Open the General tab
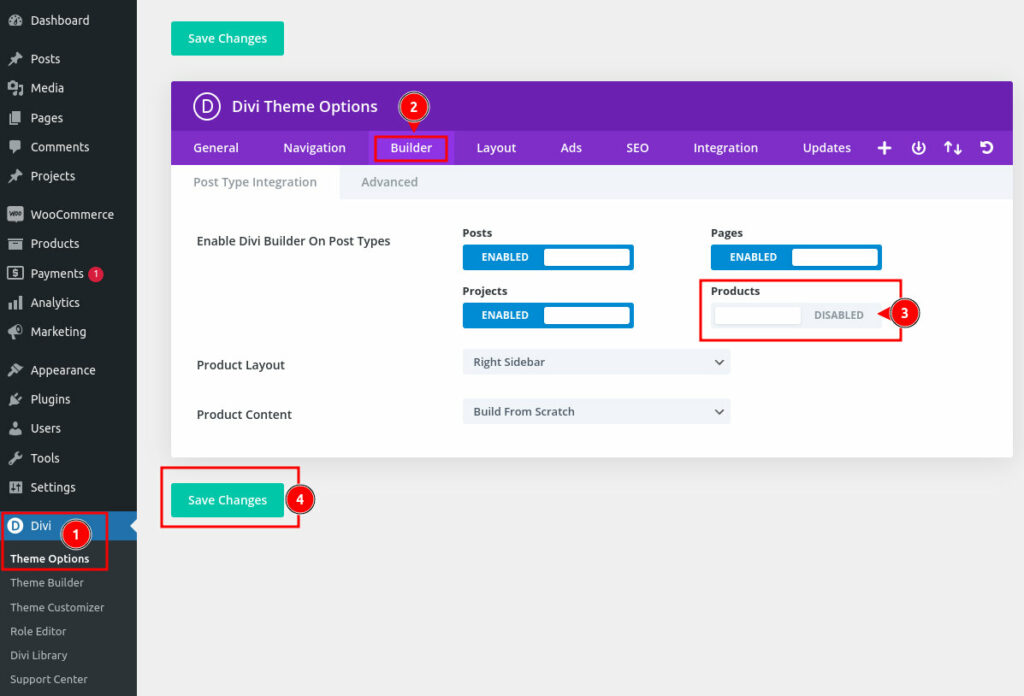This screenshot has height=696, width=1024. coord(216,148)
